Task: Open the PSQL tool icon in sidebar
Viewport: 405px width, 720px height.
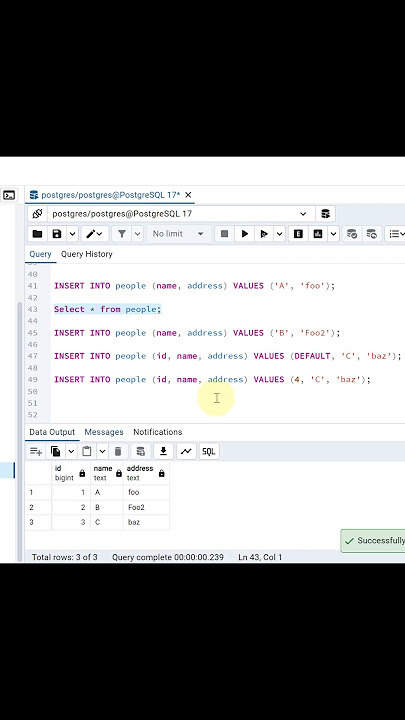Action: coord(9,195)
